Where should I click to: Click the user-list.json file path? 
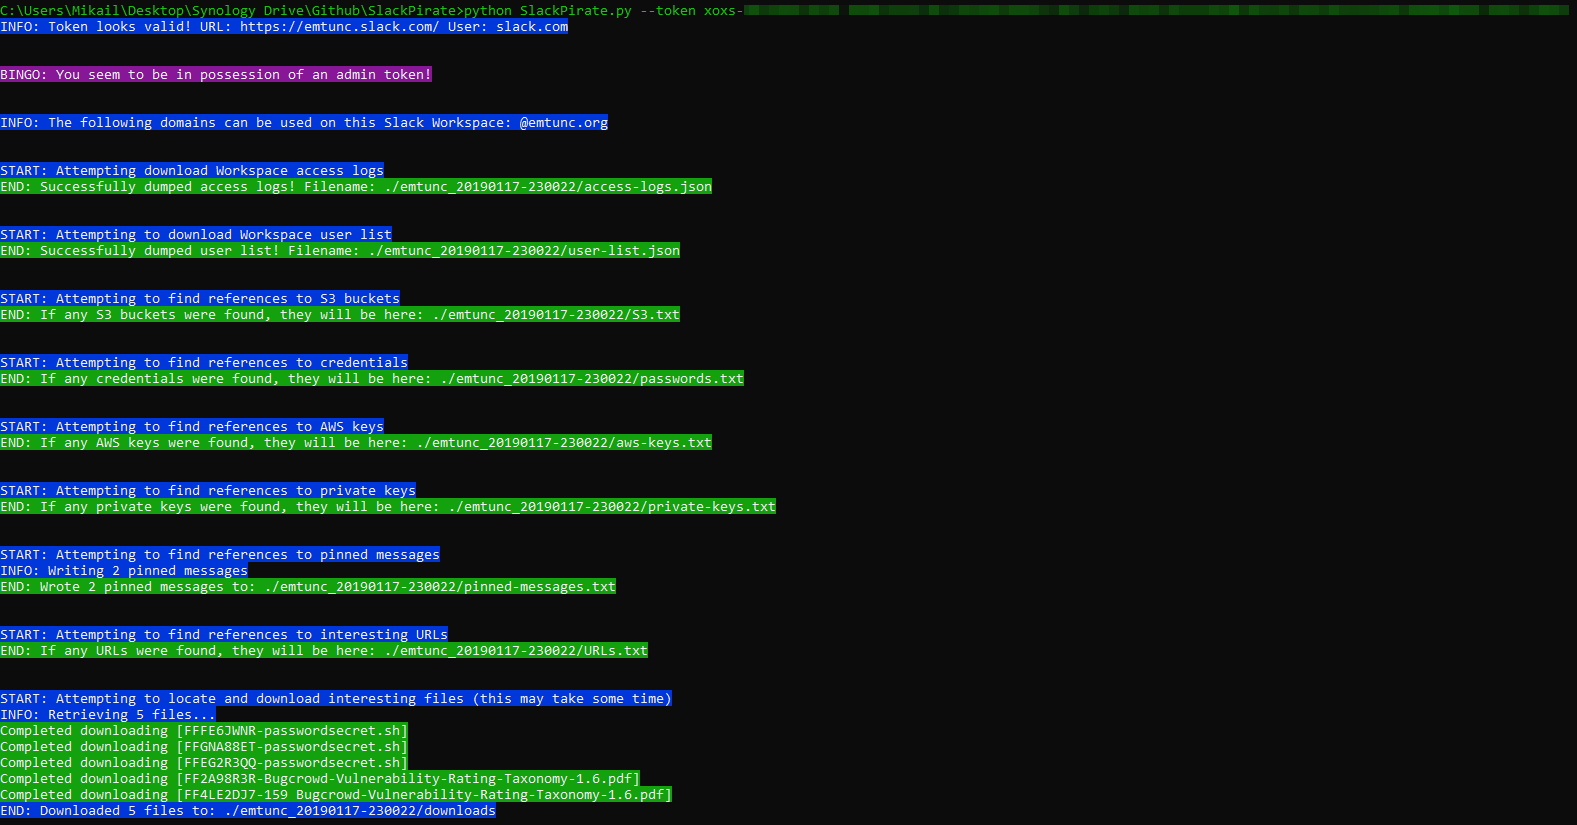(524, 251)
